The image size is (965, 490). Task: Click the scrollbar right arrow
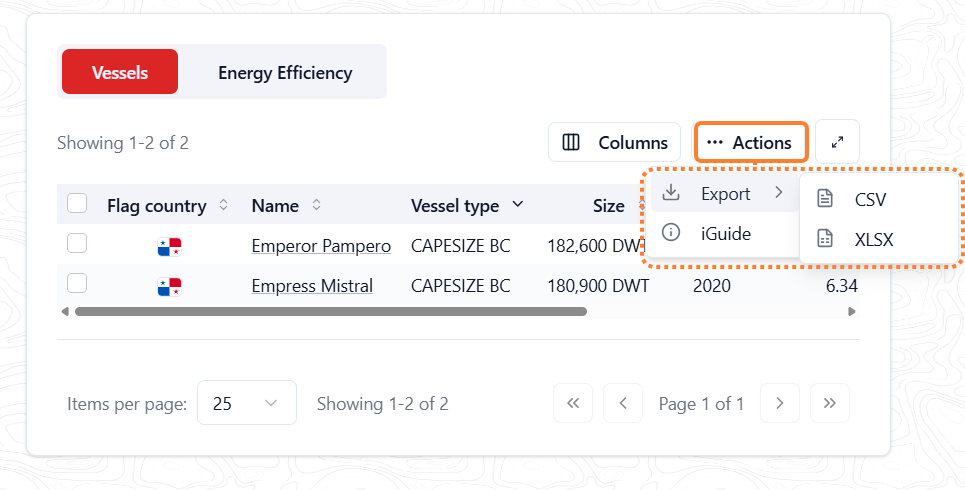[852, 311]
